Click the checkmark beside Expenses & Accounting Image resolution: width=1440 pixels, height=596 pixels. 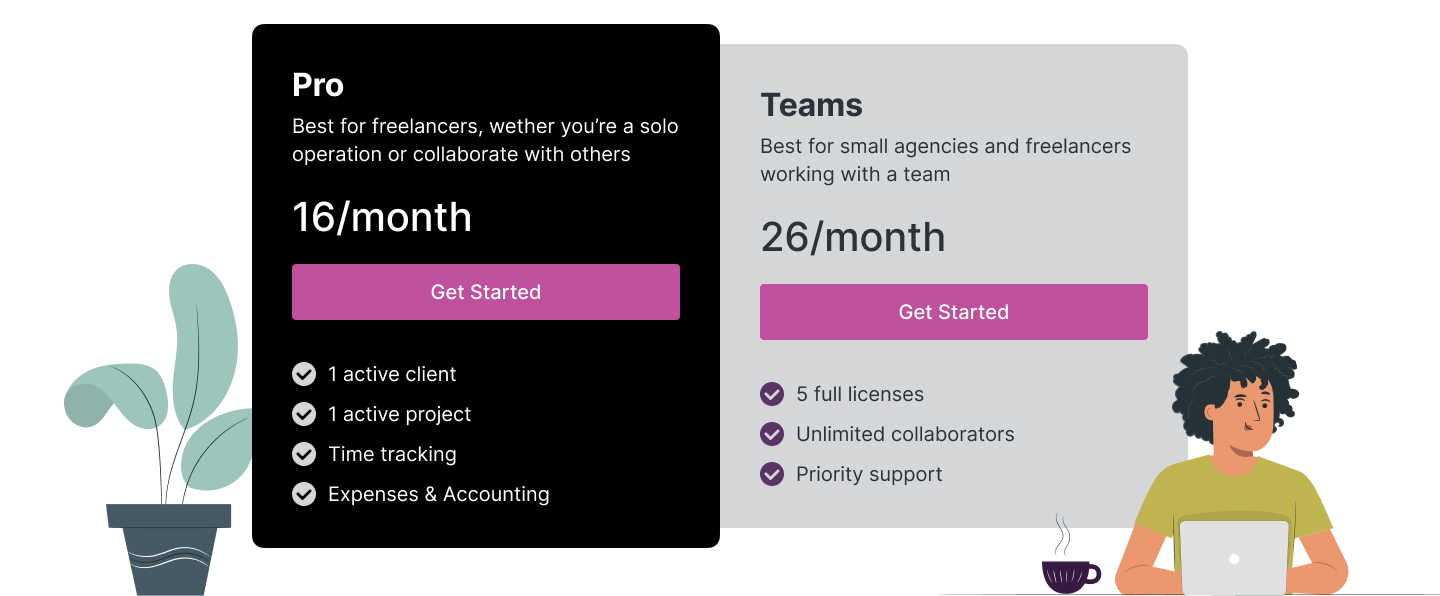(304, 494)
